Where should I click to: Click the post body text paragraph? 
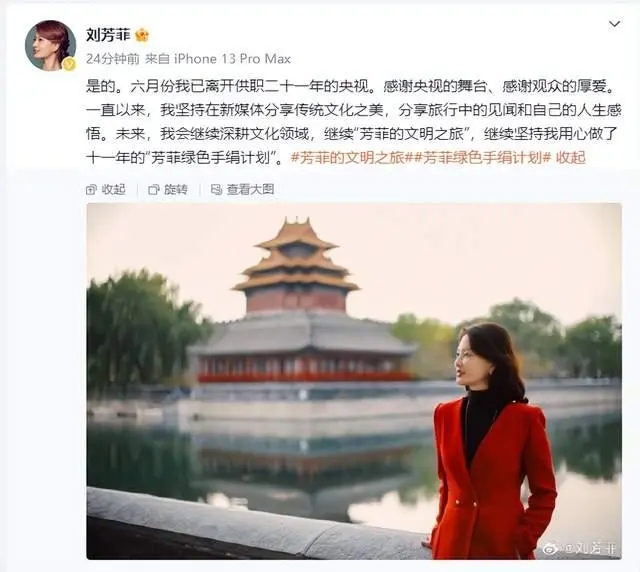coord(353,122)
